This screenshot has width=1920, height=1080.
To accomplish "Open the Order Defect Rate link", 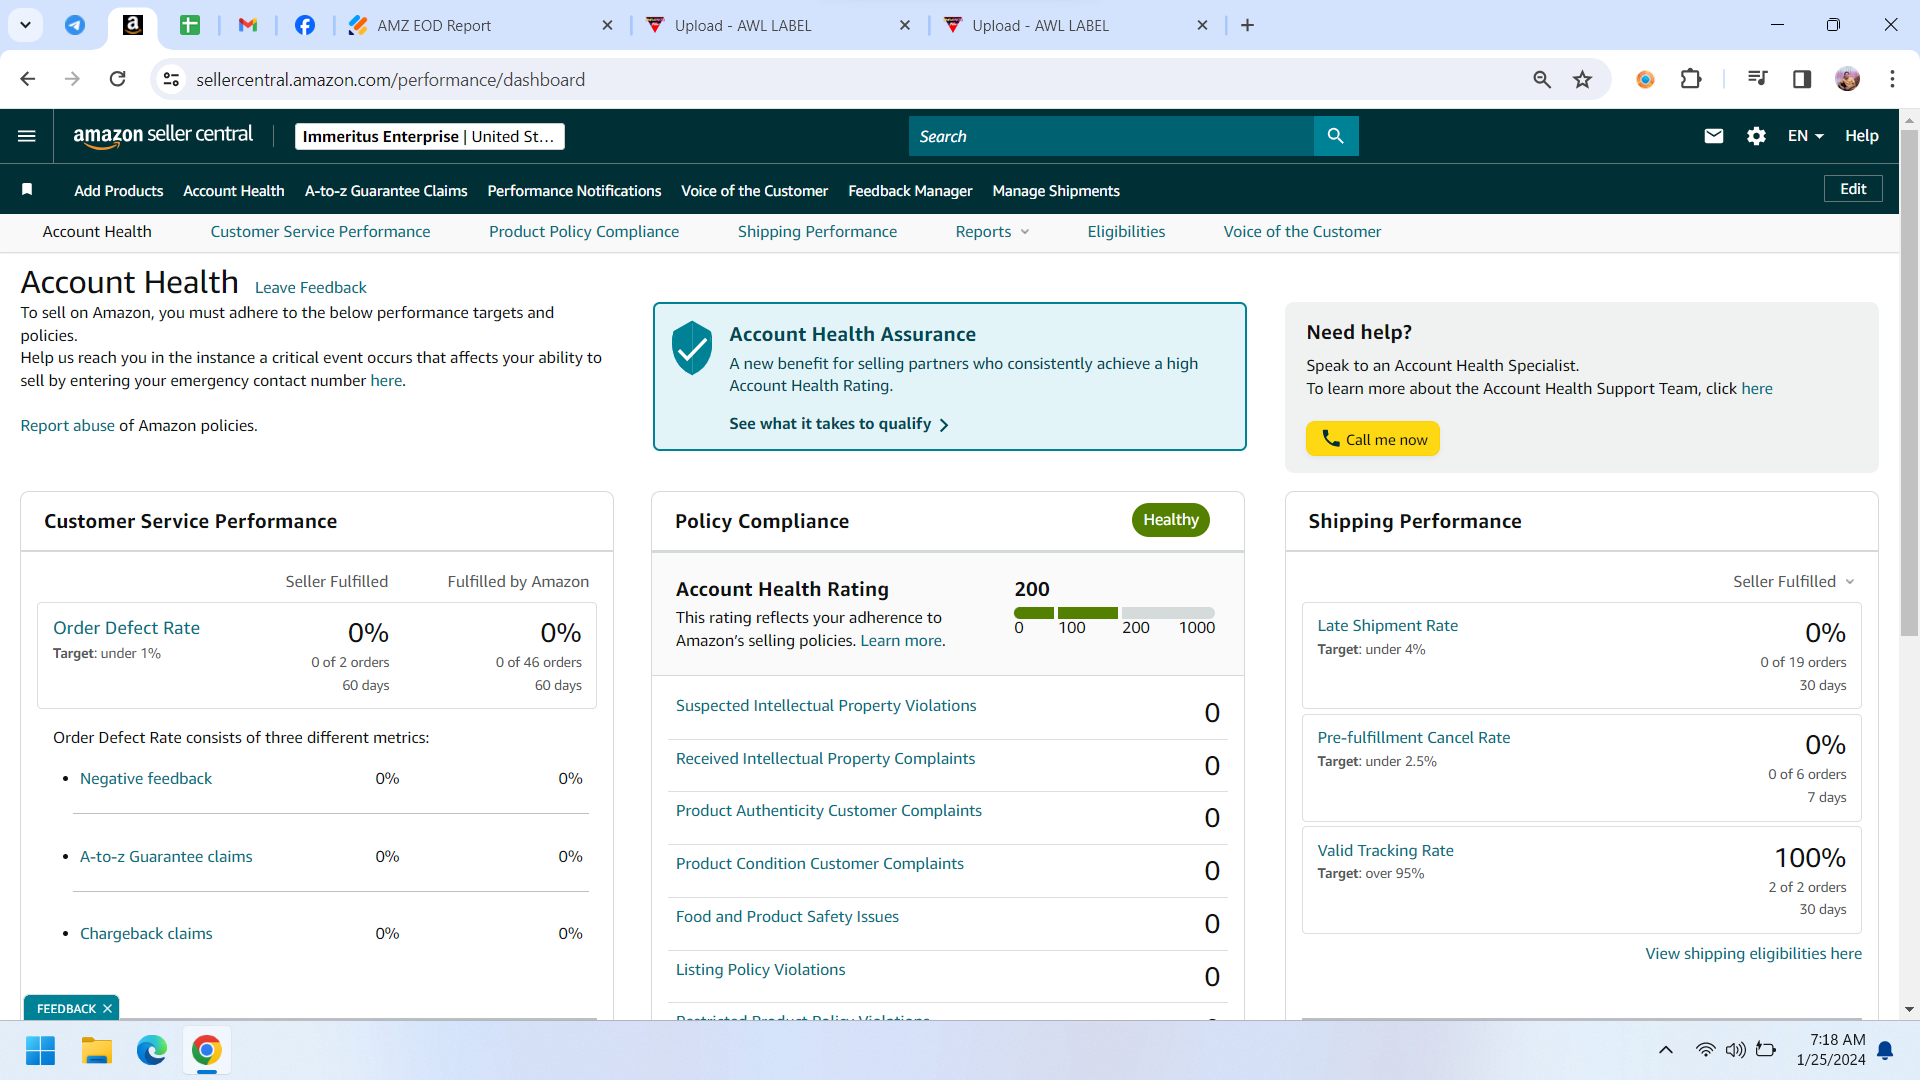I will click(x=126, y=628).
